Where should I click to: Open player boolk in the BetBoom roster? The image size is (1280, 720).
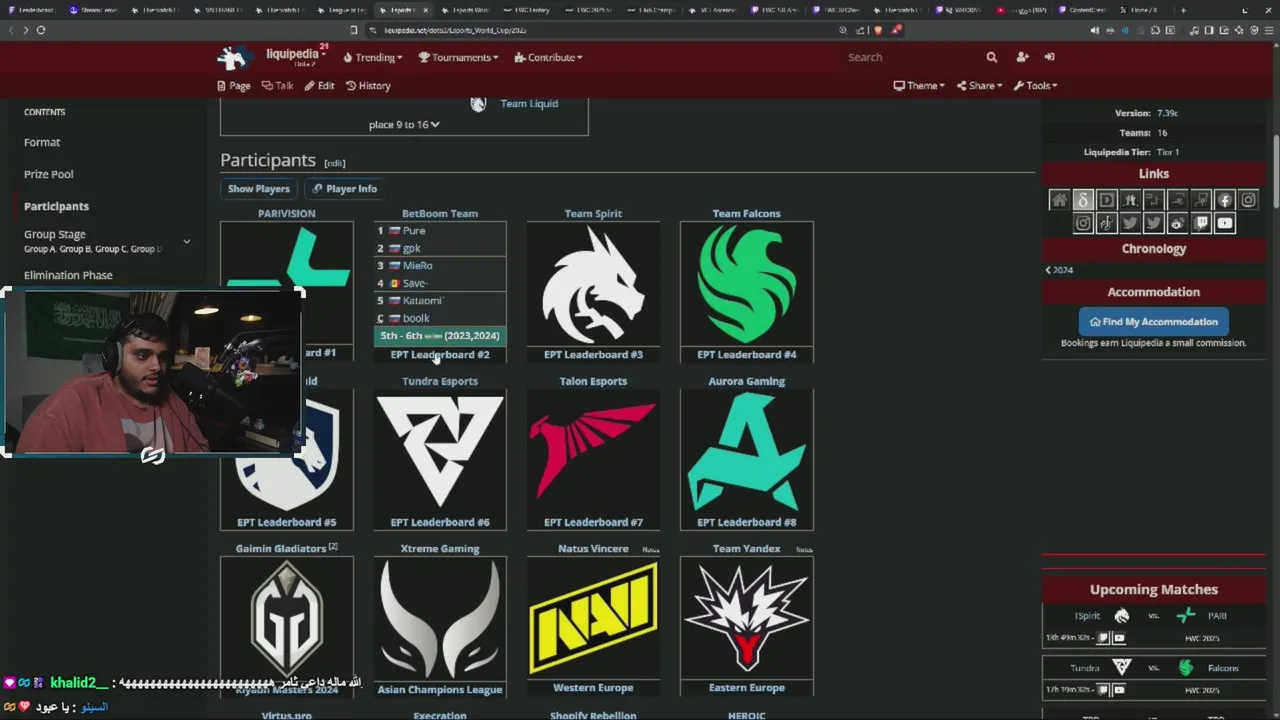pos(416,318)
